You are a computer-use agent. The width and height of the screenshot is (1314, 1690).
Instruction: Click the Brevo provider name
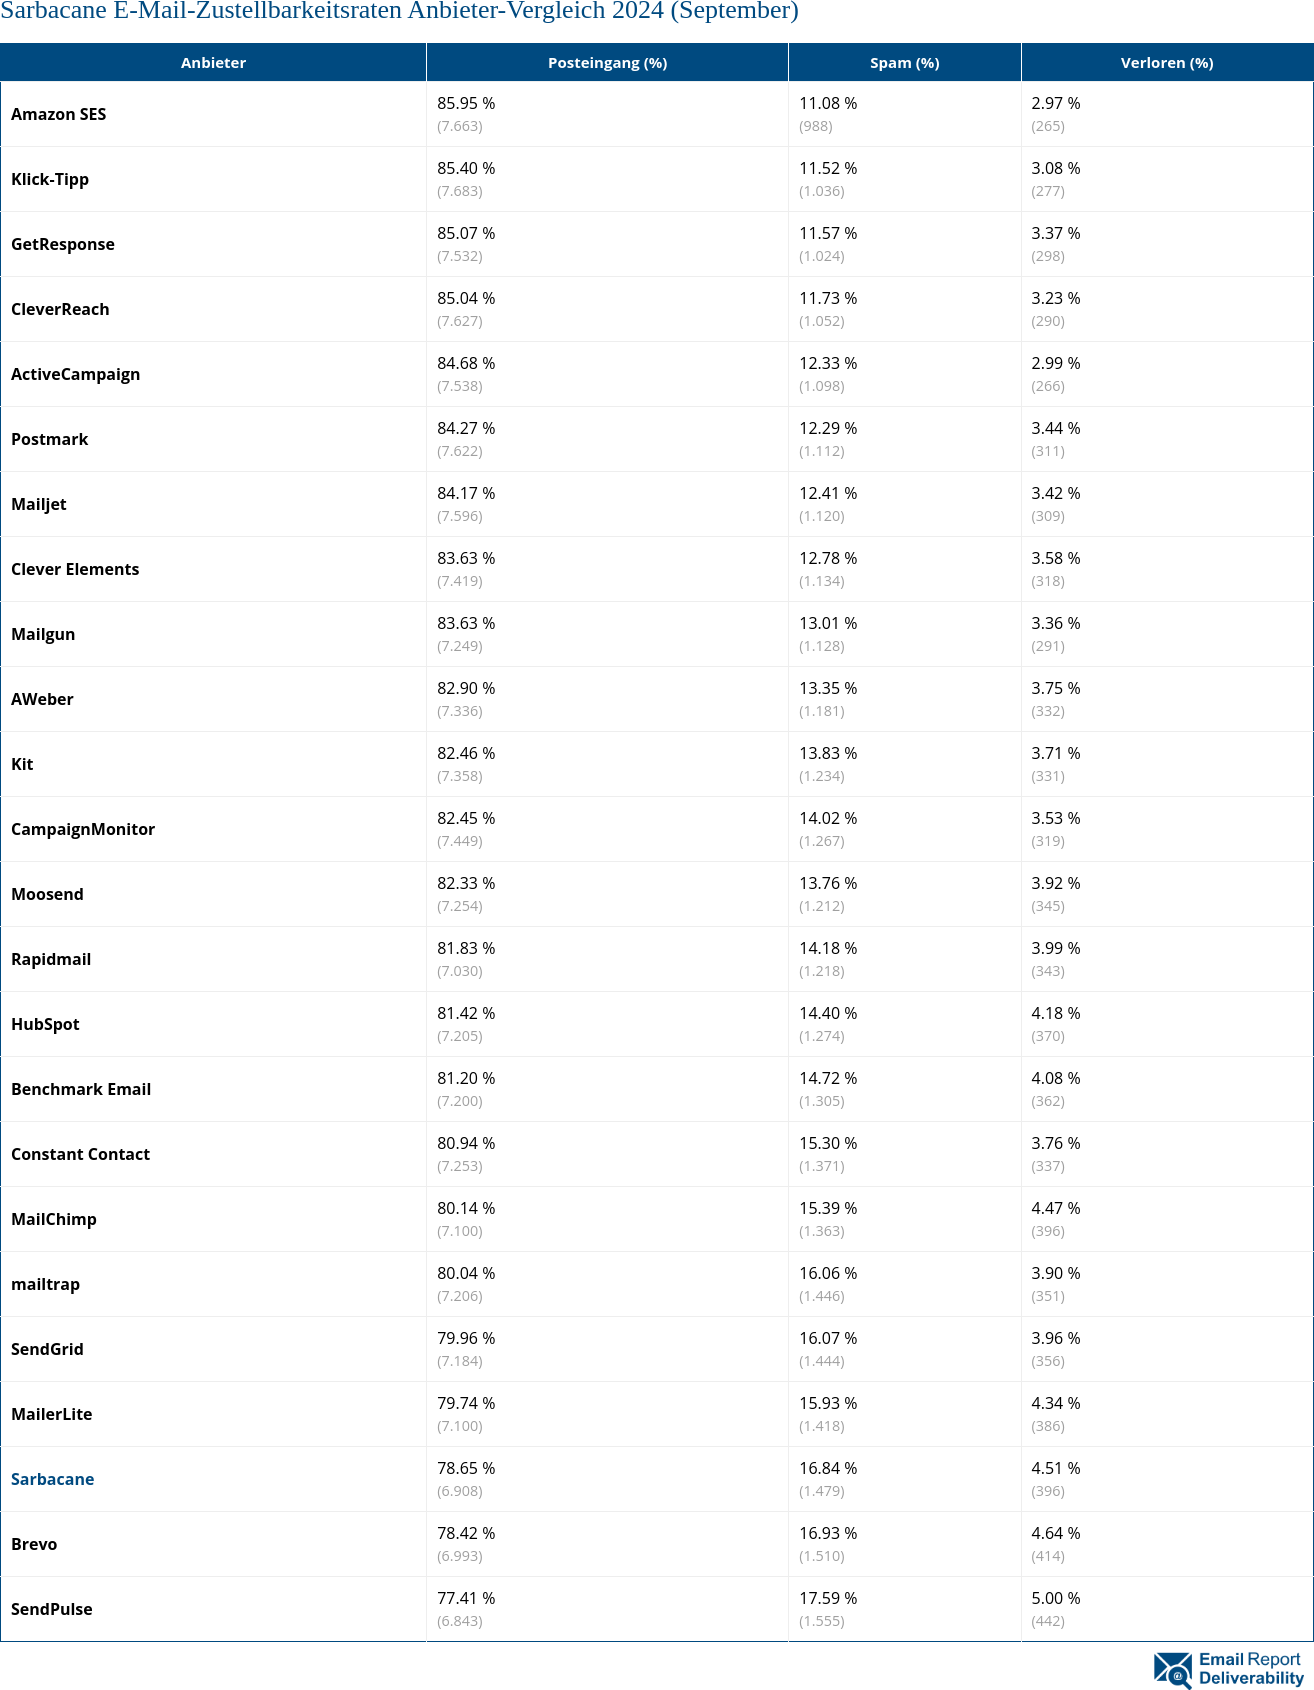[34, 1544]
